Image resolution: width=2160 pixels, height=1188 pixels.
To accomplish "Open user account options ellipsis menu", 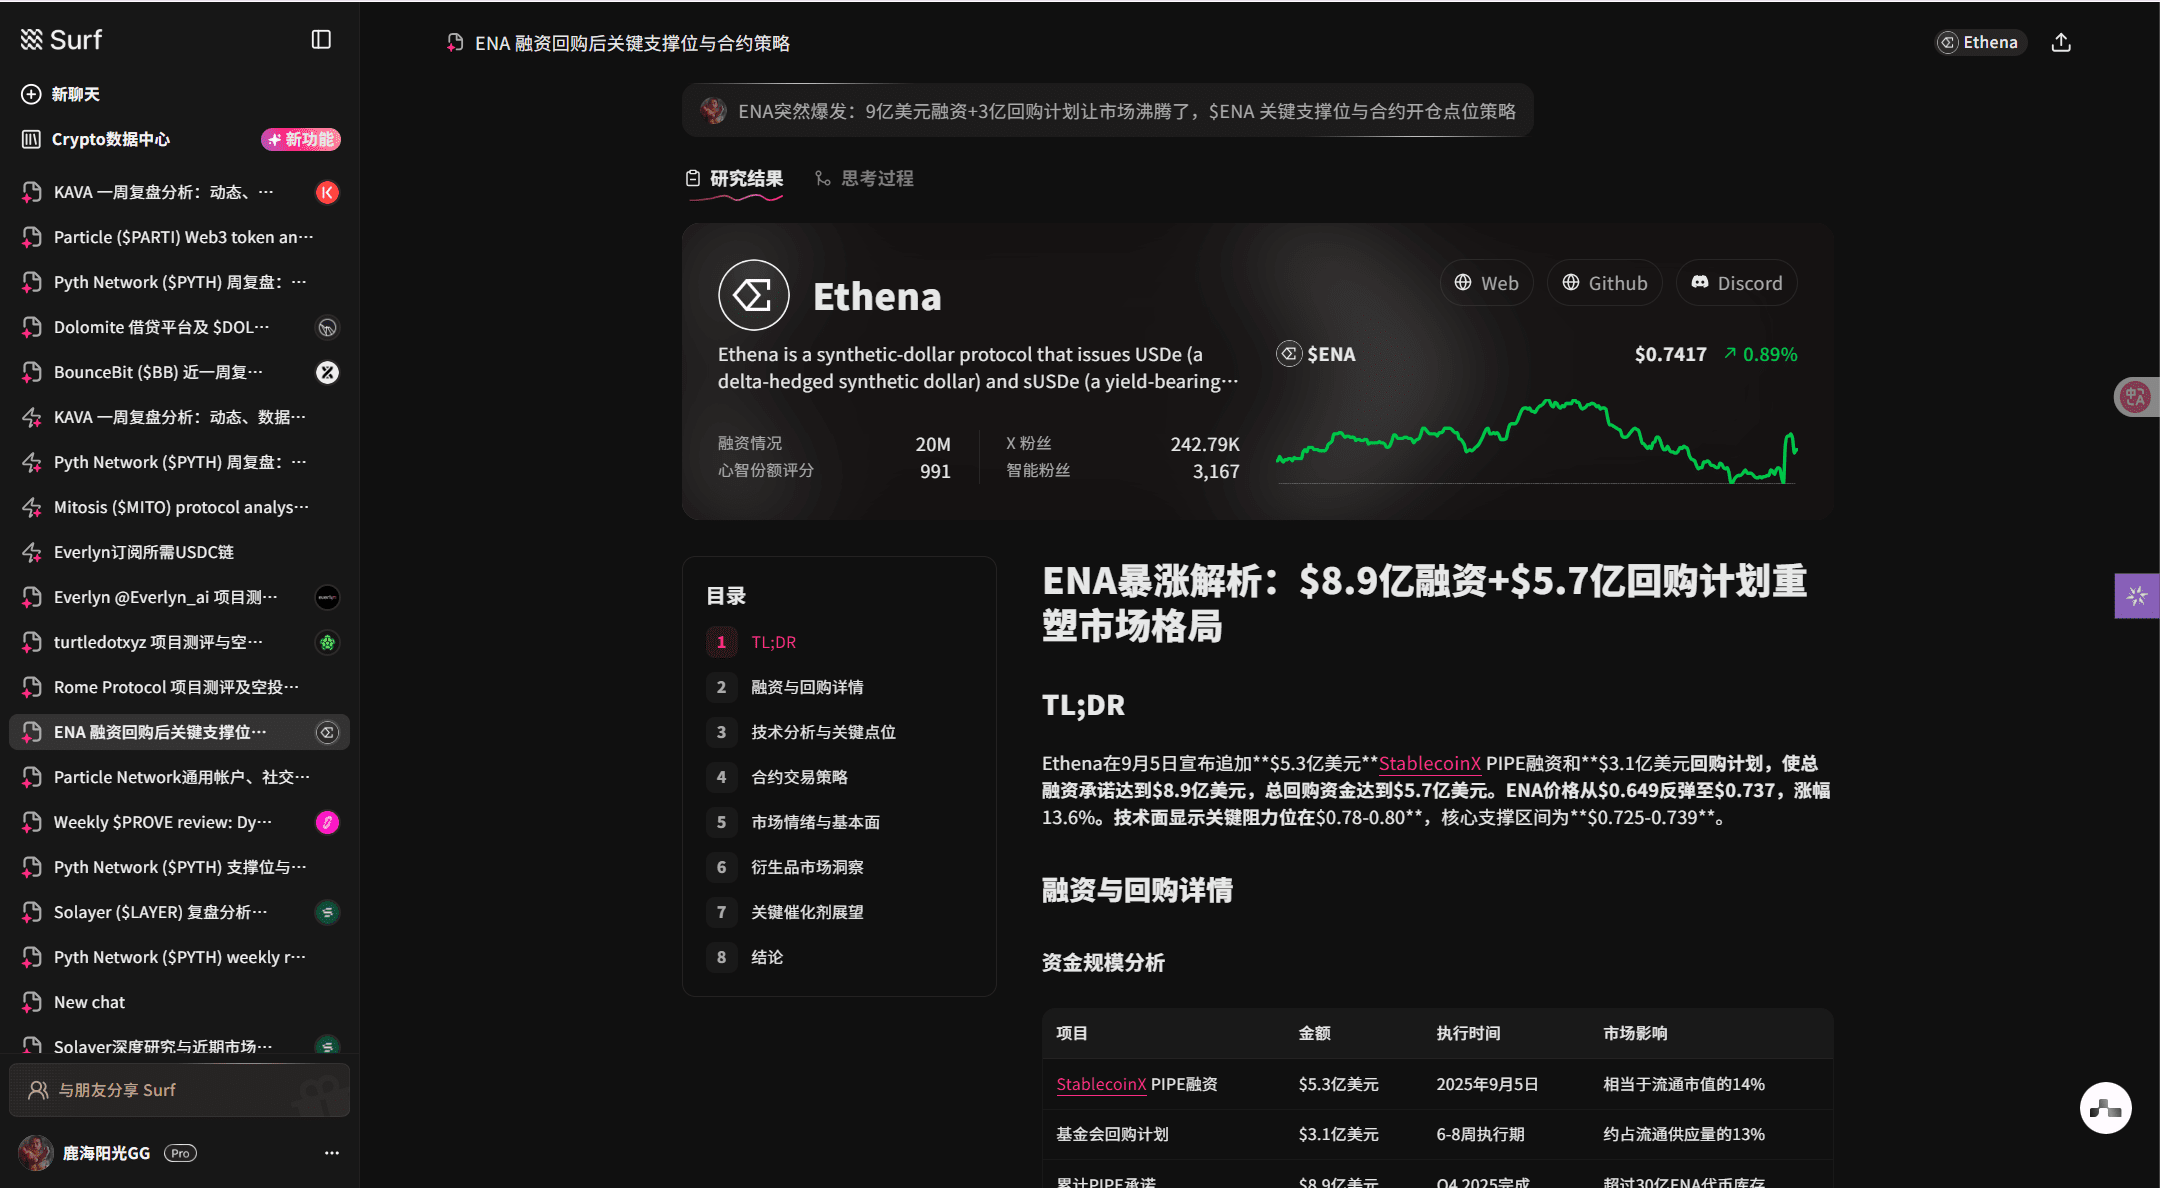I will click(x=331, y=1153).
